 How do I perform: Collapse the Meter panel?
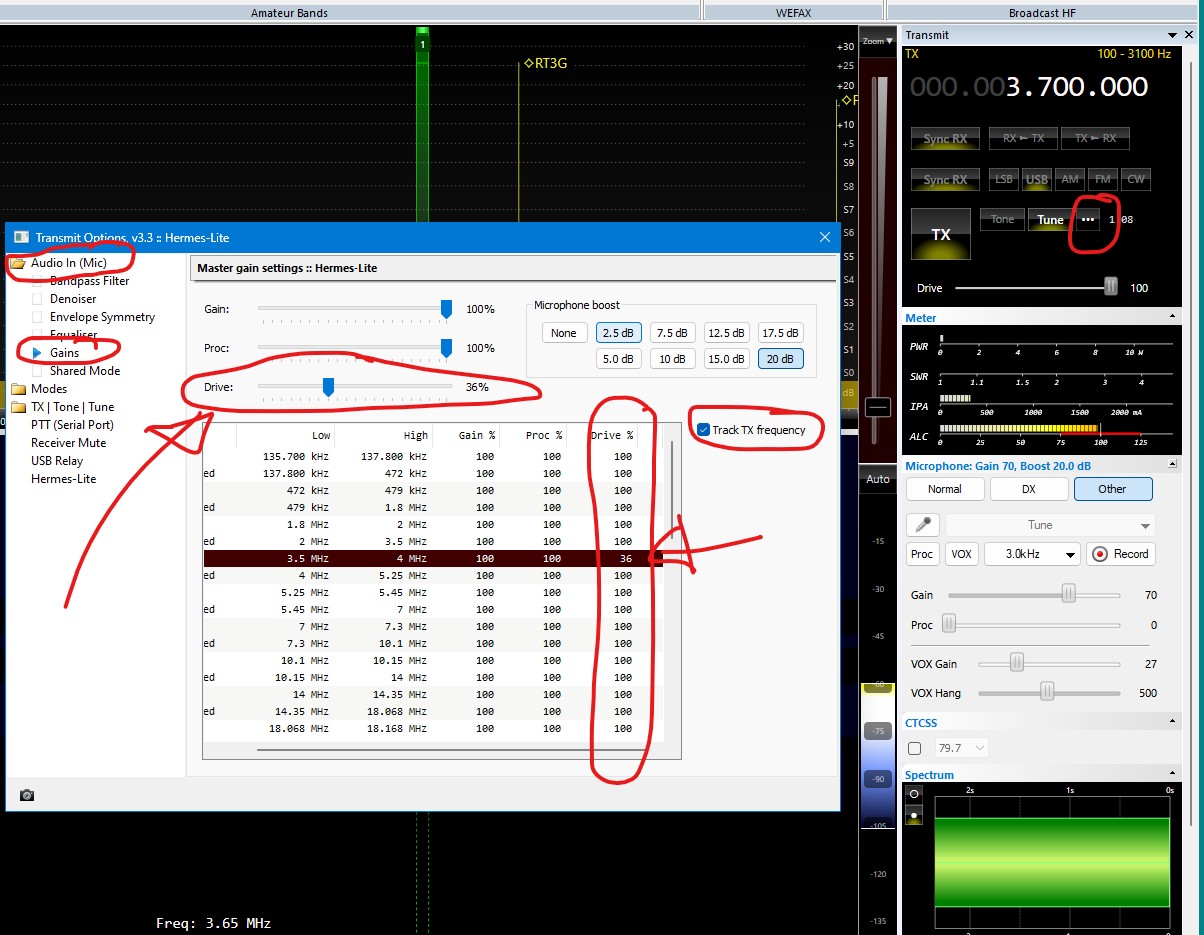pyautogui.click(x=1171, y=317)
